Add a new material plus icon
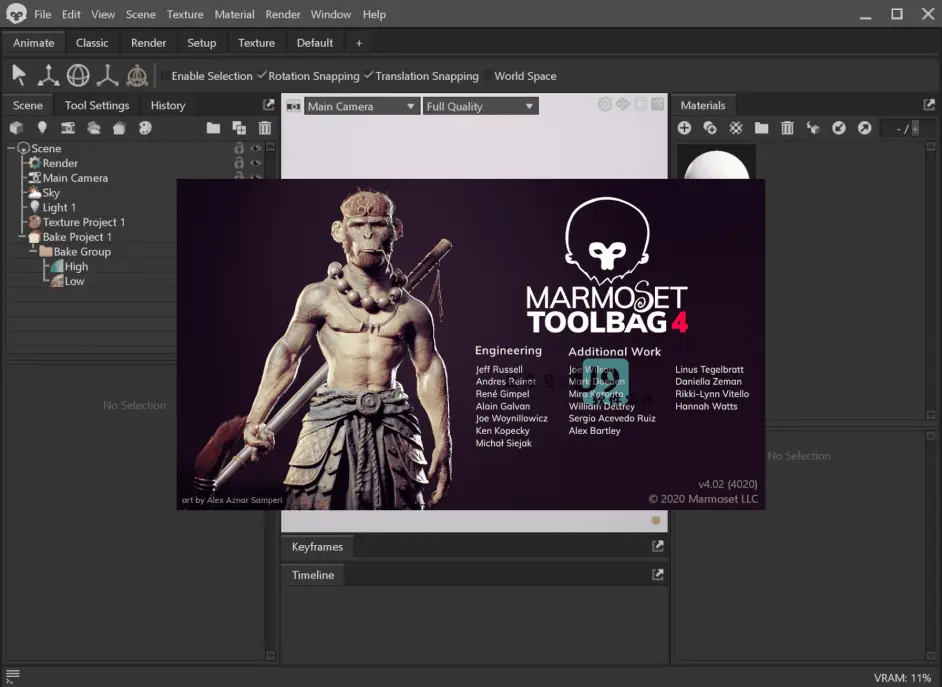 click(684, 127)
